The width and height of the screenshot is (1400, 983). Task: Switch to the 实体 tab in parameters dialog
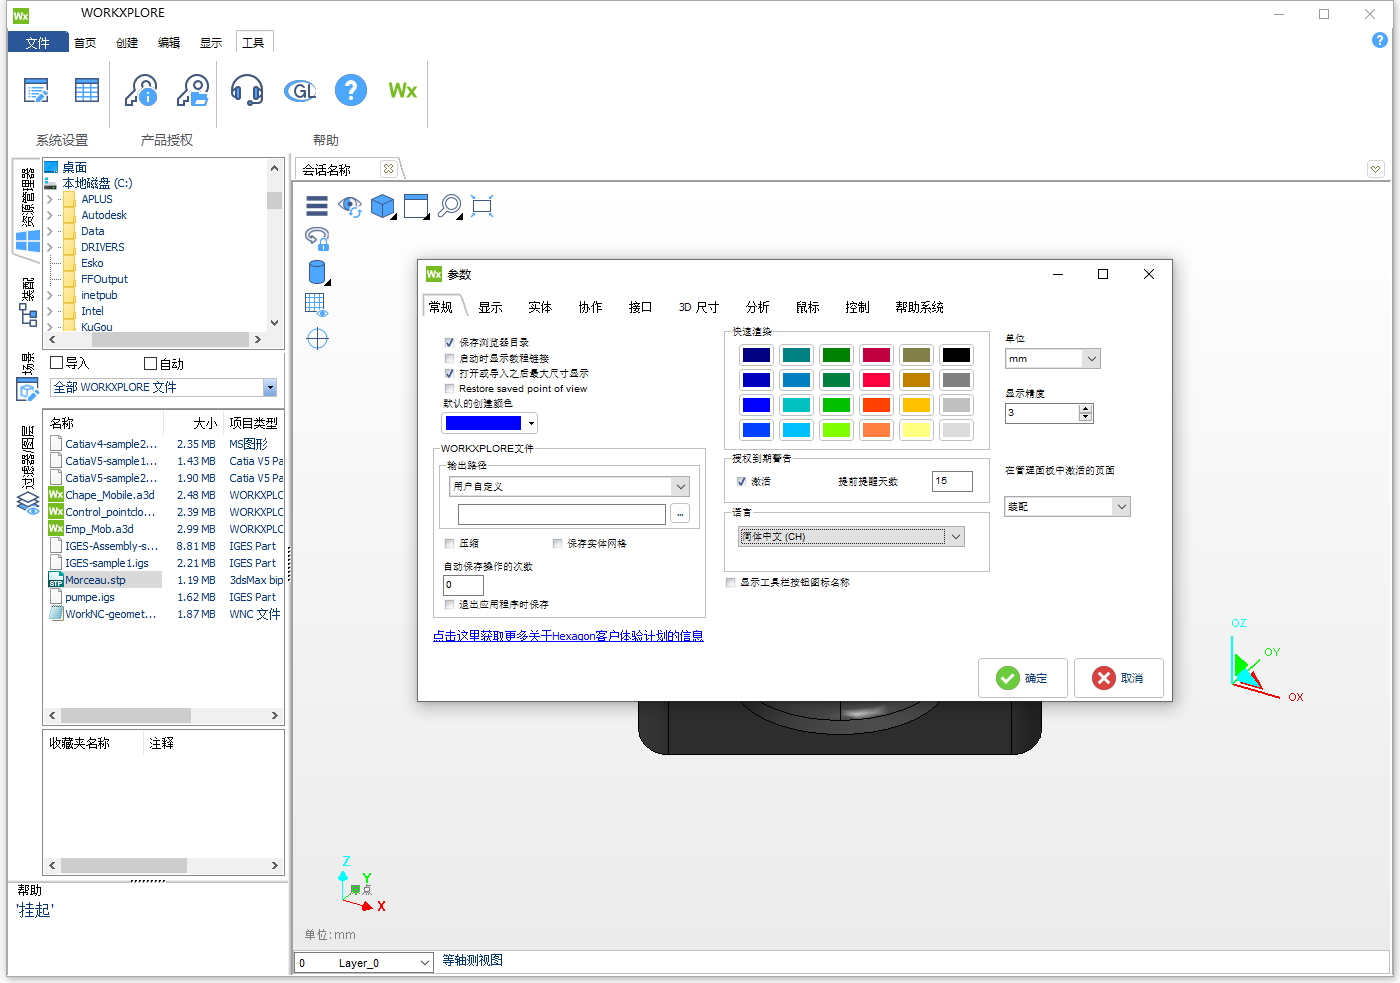[540, 307]
